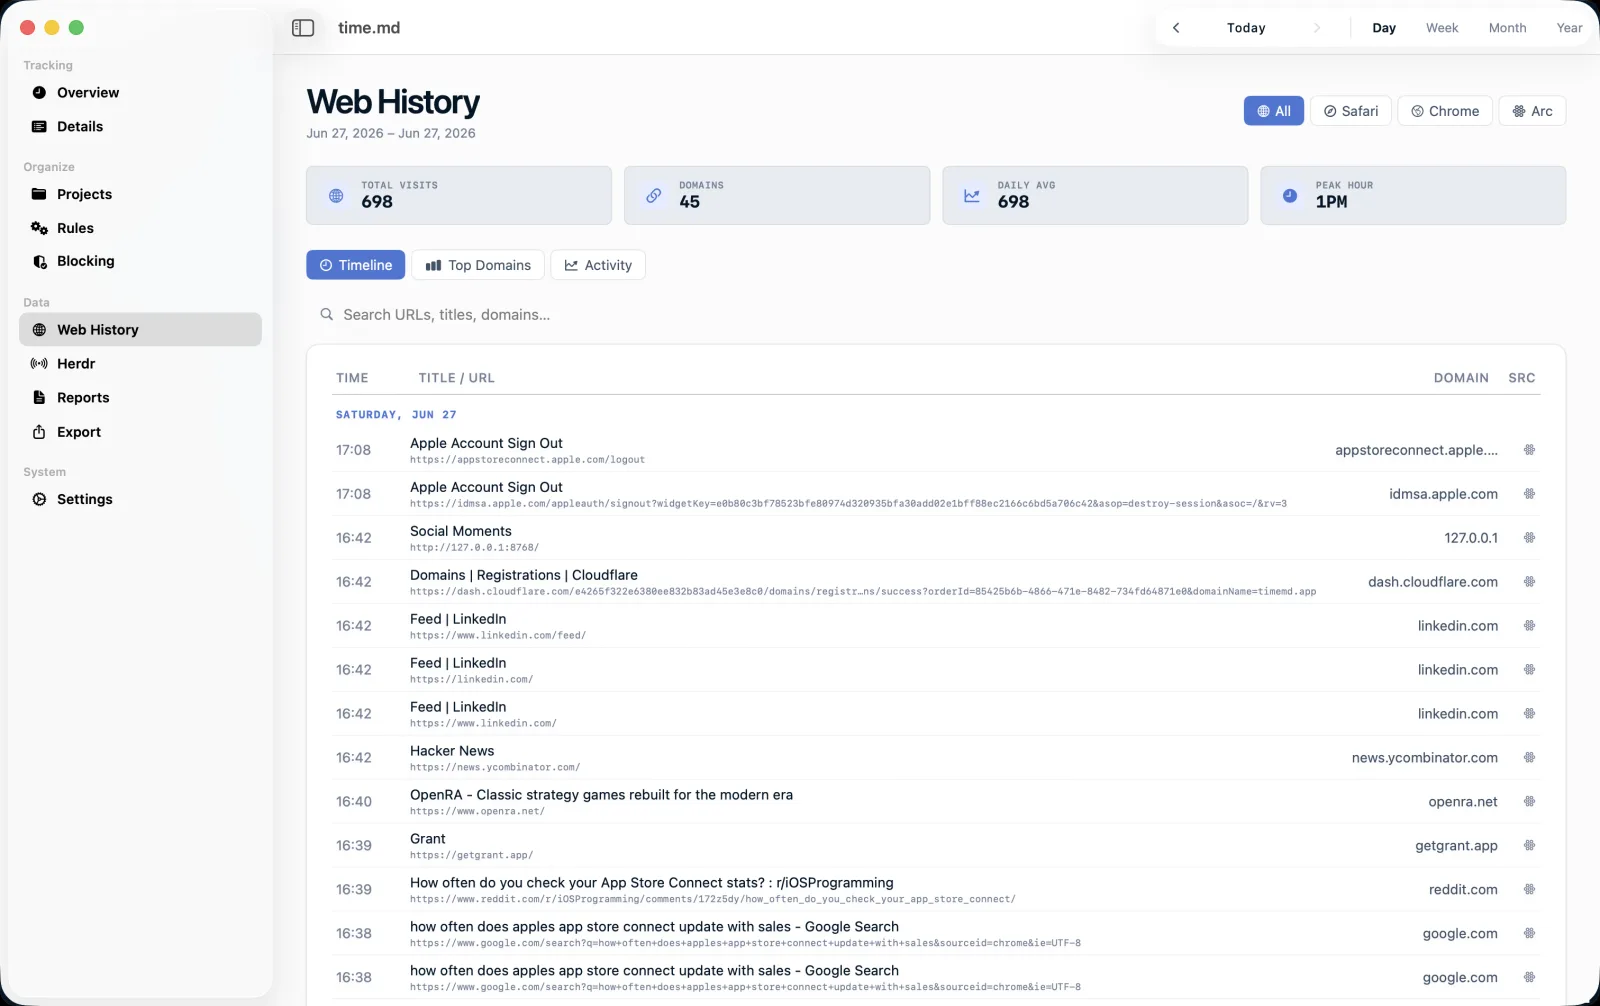Open Rules in sidebar
This screenshot has height=1006, width=1600.
140,228
